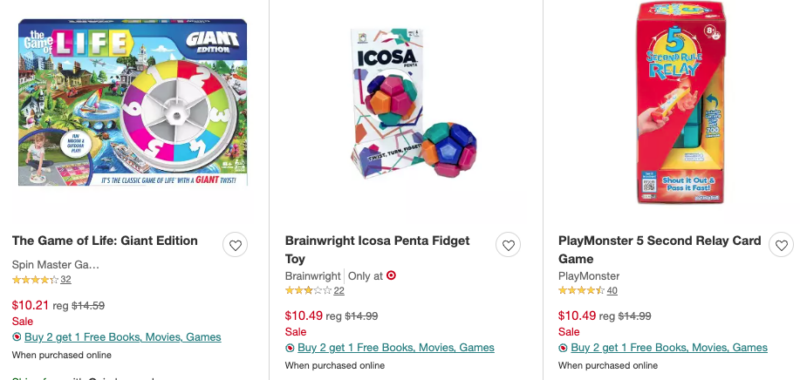
Task: Click Target bullseye icon beside Only at
Action: pos(391,275)
